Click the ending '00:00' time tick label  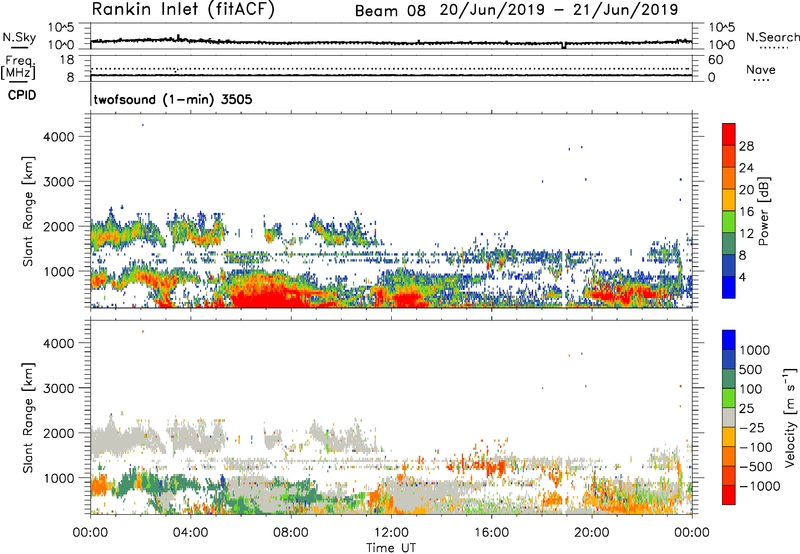(x=692, y=533)
